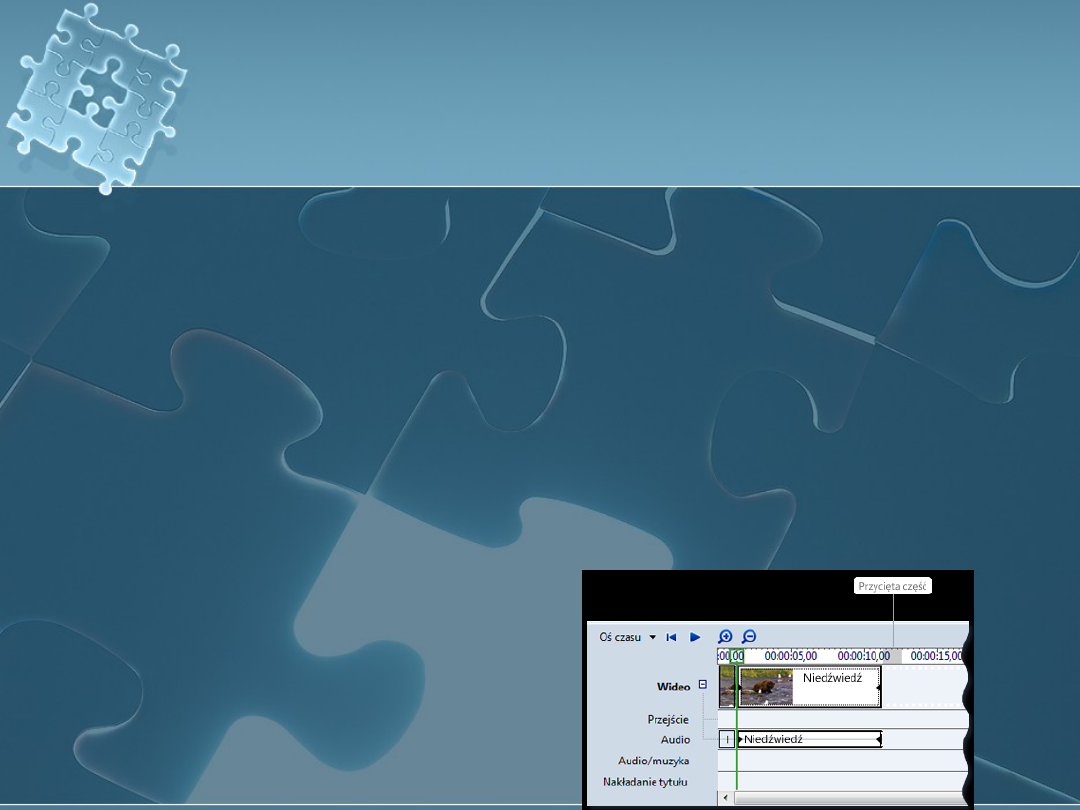Select the Przejście track label
1080x810 pixels.
coord(668,720)
